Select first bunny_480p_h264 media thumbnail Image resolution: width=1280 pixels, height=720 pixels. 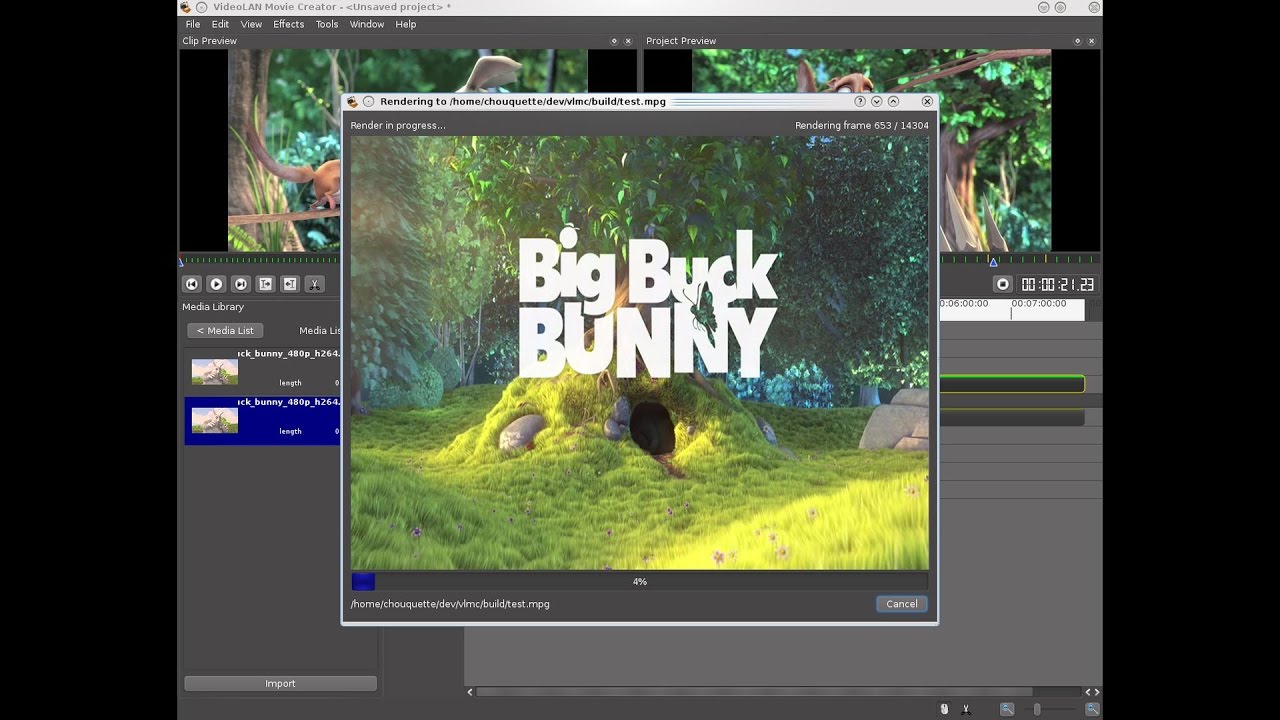point(215,372)
